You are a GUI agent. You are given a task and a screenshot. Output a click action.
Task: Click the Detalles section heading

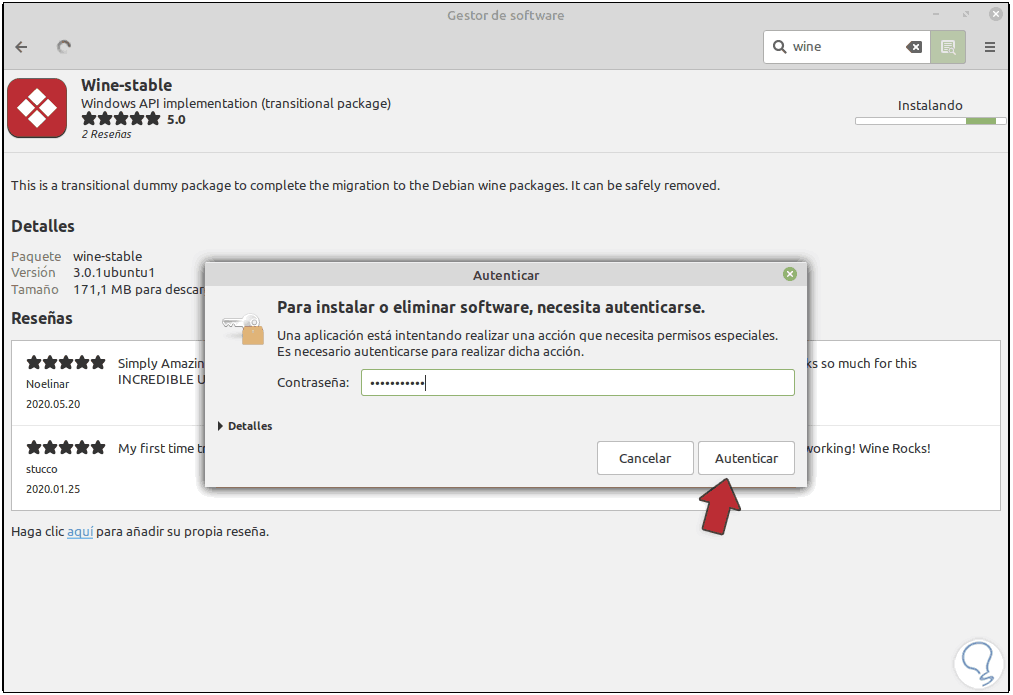pyautogui.click(x=43, y=226)
